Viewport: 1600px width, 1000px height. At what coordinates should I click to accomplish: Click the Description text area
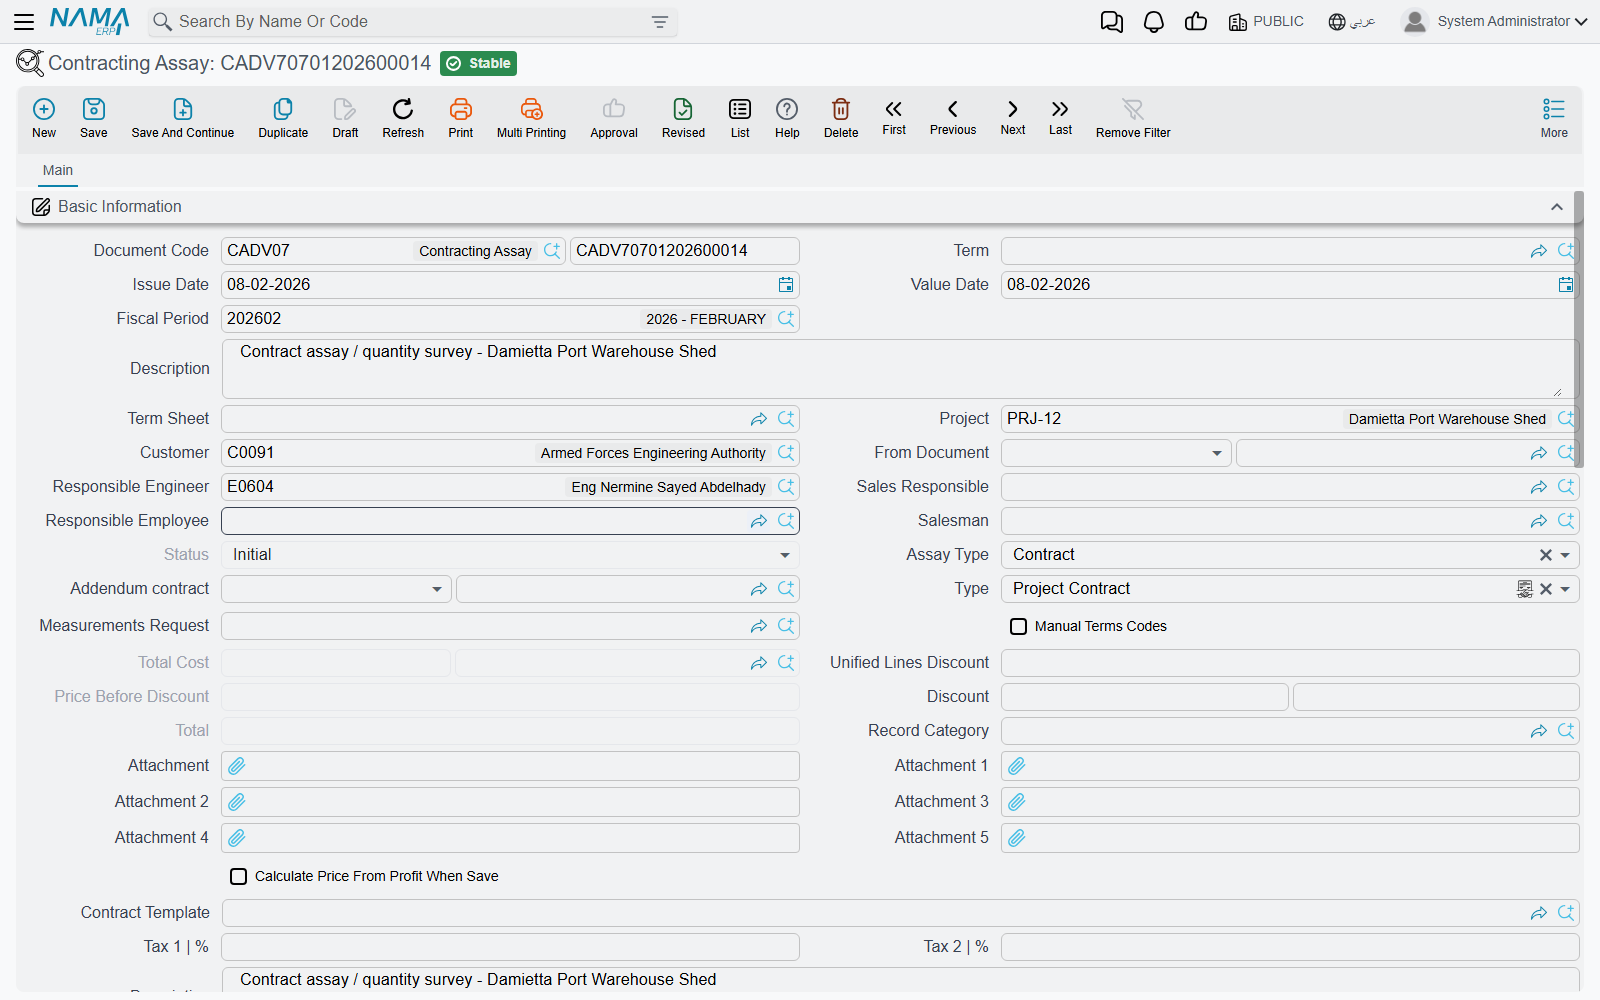point(900,369)
